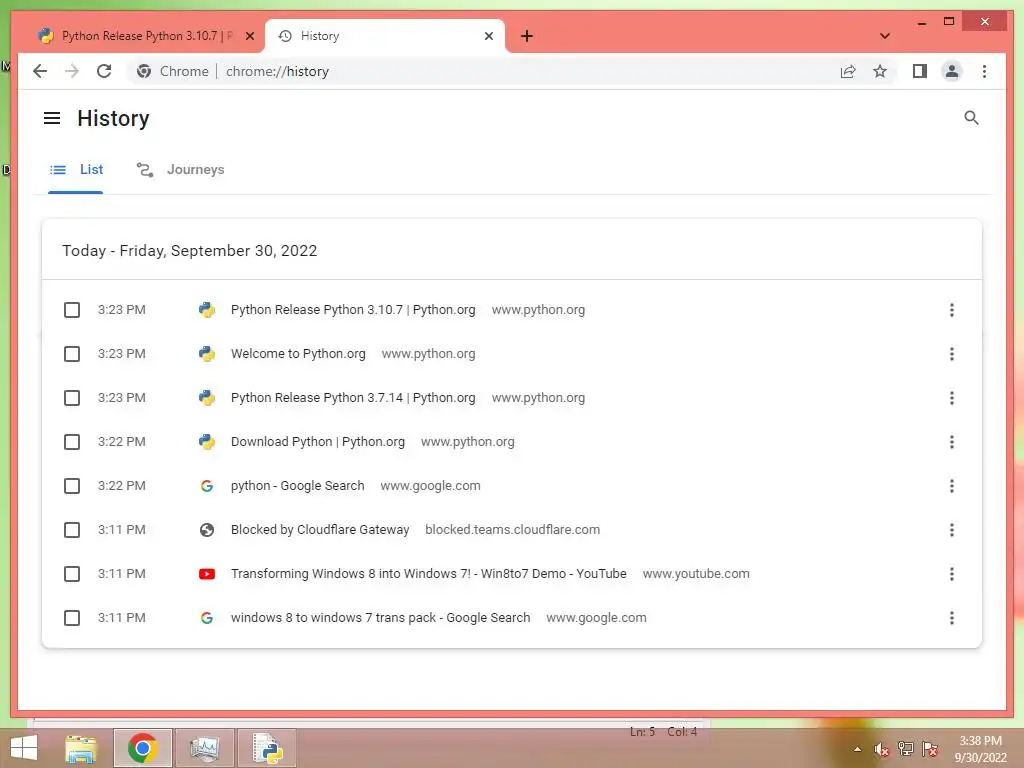Search history with magnifier icon
This screenshot has width=1024, height=768.
pyautogui.click(x=971, y=118)
